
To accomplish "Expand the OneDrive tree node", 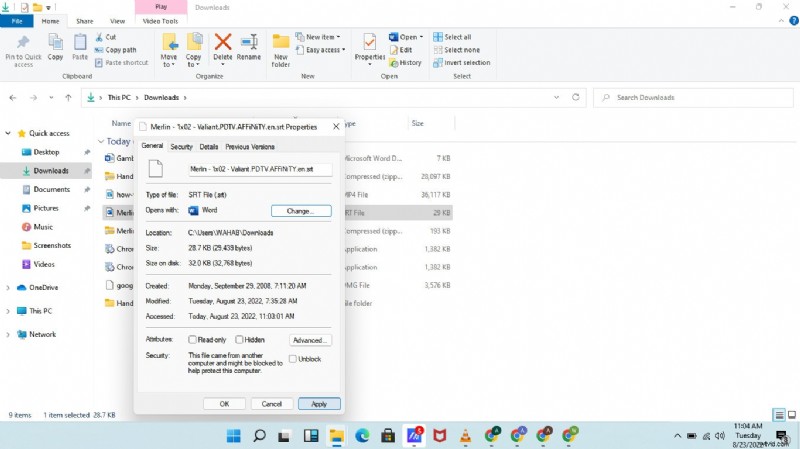I will click(9, 287).
